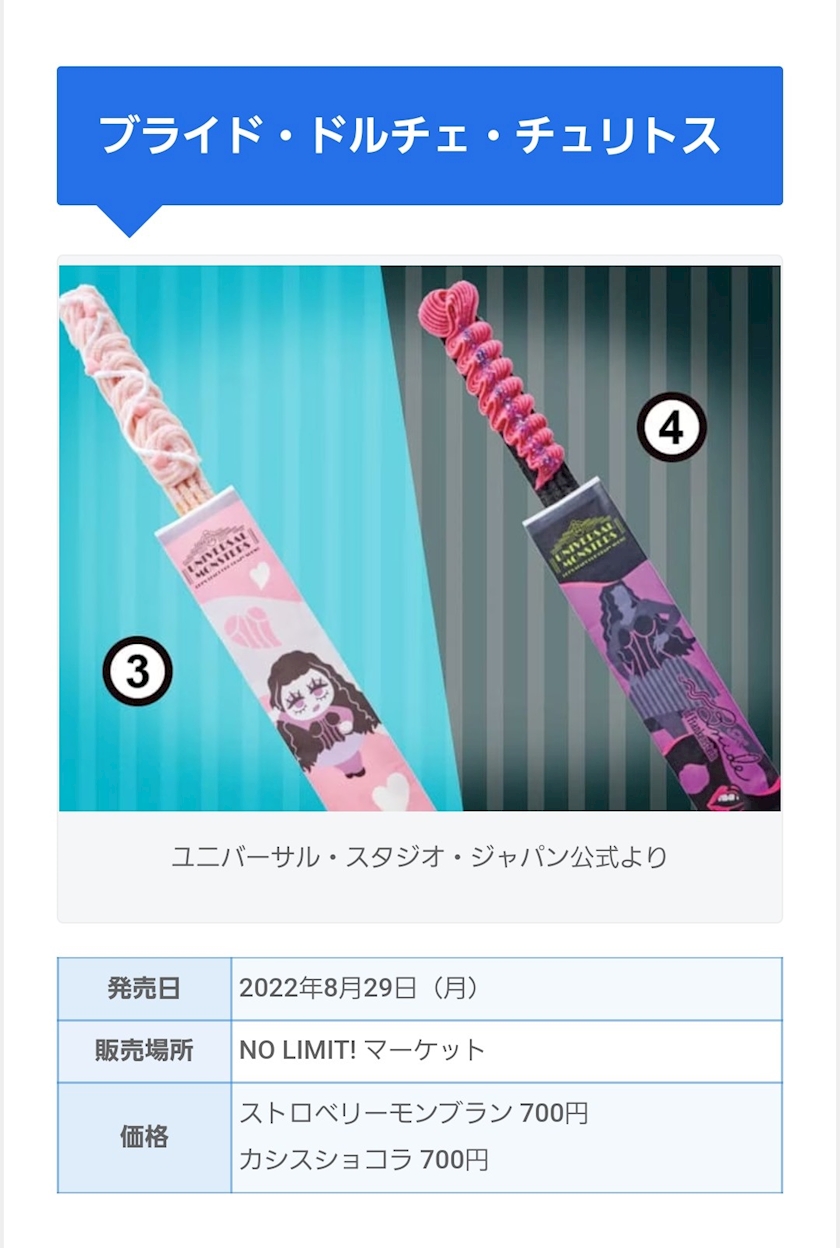Select the 販売場所 table header cell
840x1248 pixels.
pyautogui.click(x=144, y=1051)
